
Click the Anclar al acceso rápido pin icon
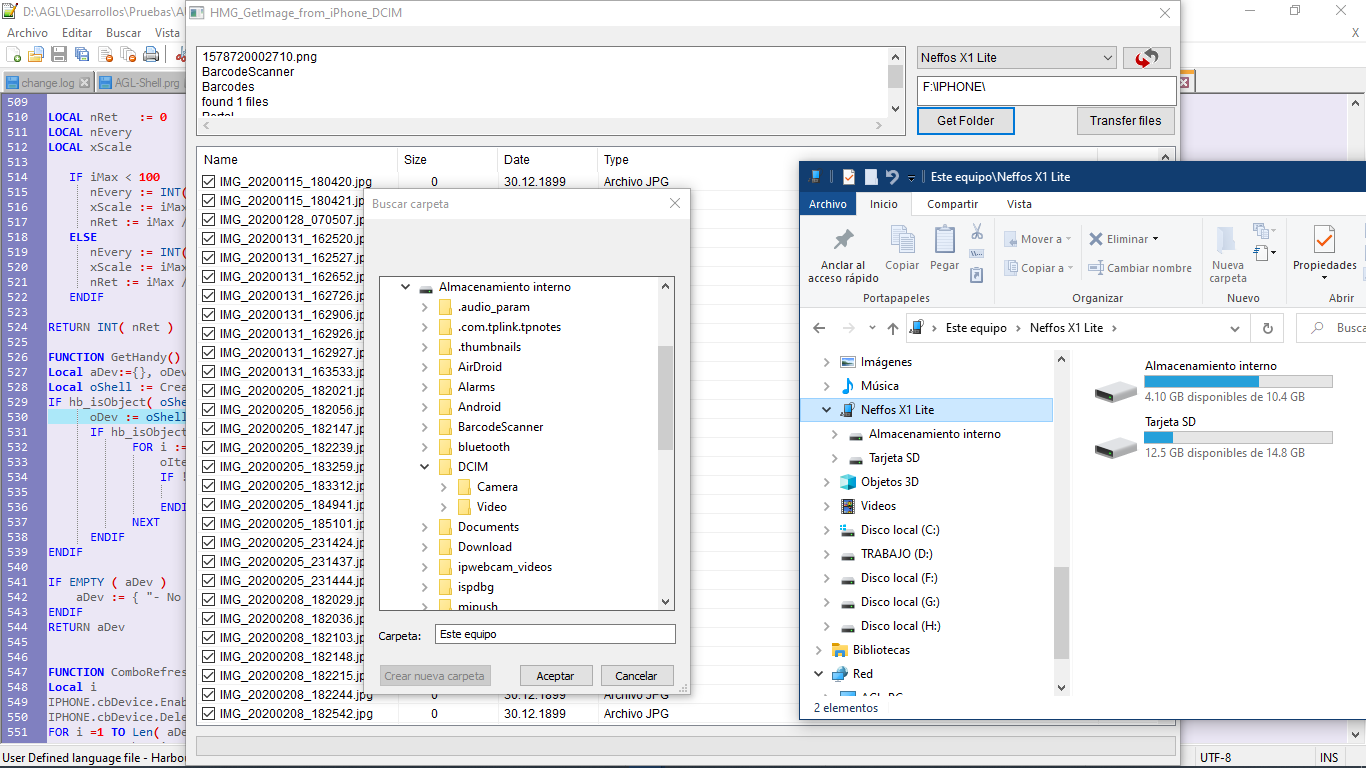843,240
